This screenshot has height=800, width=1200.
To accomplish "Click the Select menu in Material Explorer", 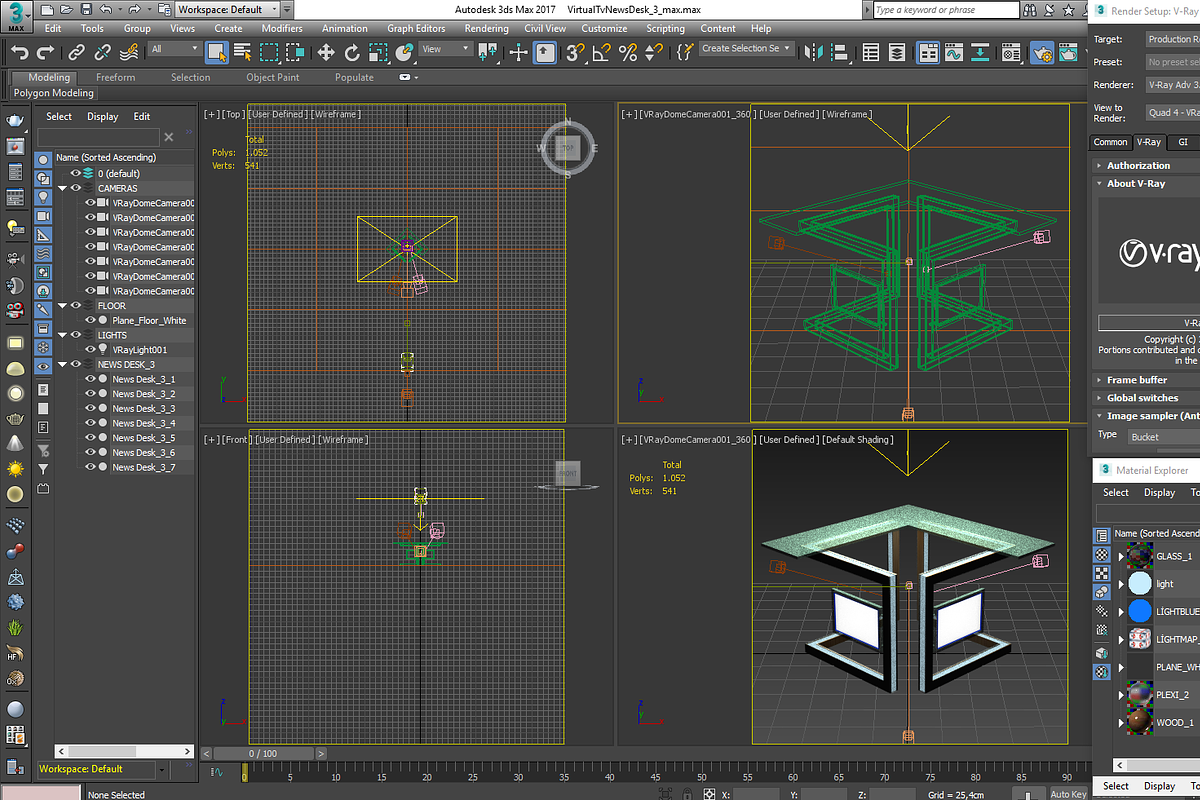I will [1116, 492].
